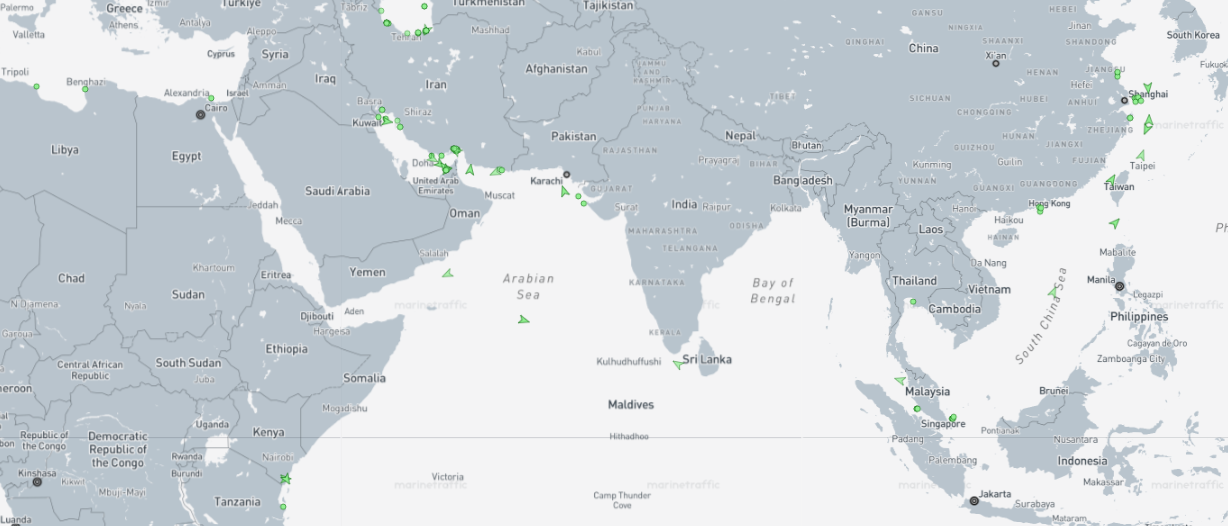This screenshot has width=1228, height=526.
Task: Open the Manila port circle marker
Action: (1120, 286)
